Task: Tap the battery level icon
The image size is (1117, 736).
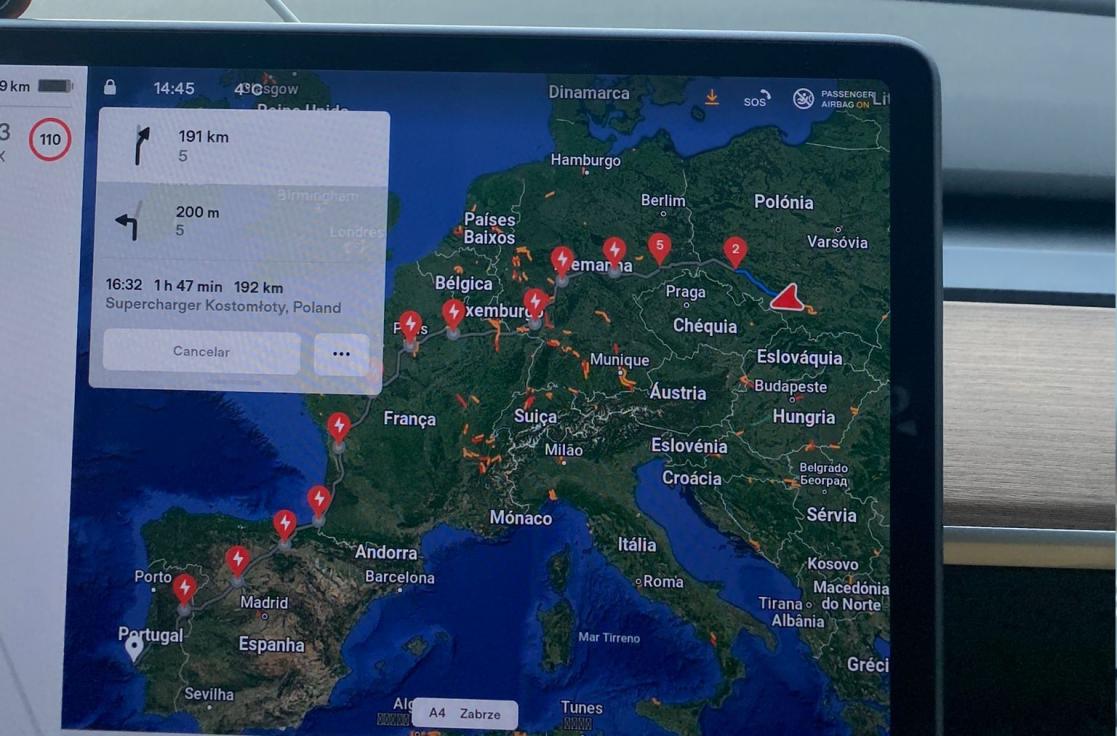Action: pyautogui.click(x=55, y=86)
